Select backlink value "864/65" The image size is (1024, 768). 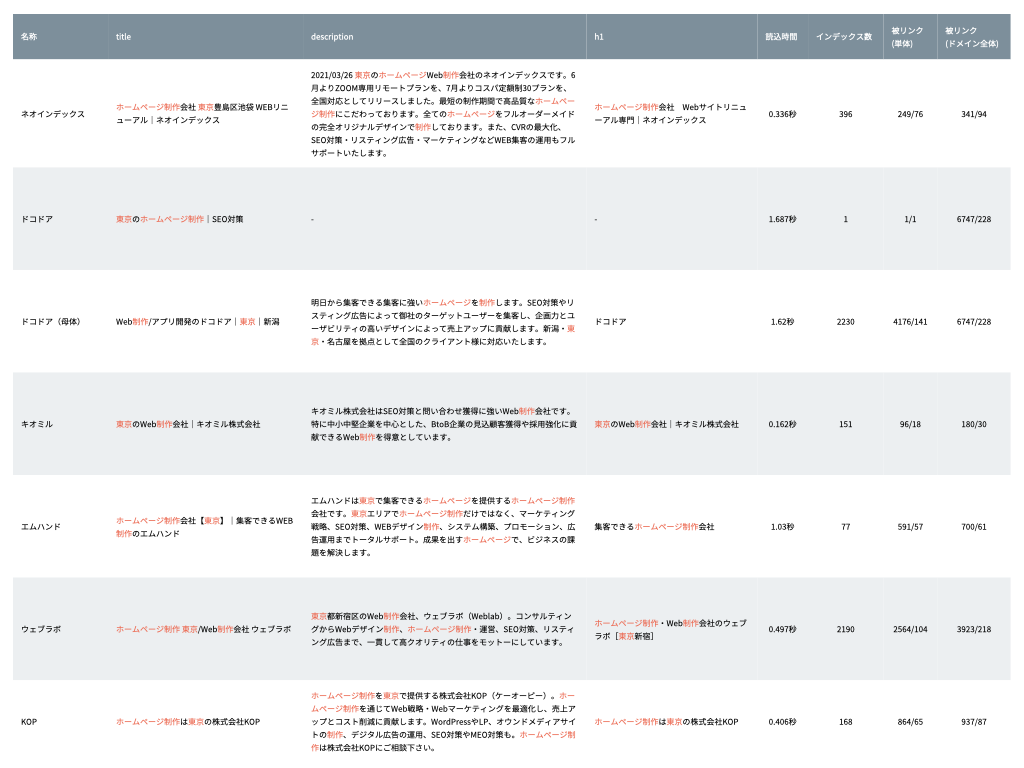click(x=910, y=722)
